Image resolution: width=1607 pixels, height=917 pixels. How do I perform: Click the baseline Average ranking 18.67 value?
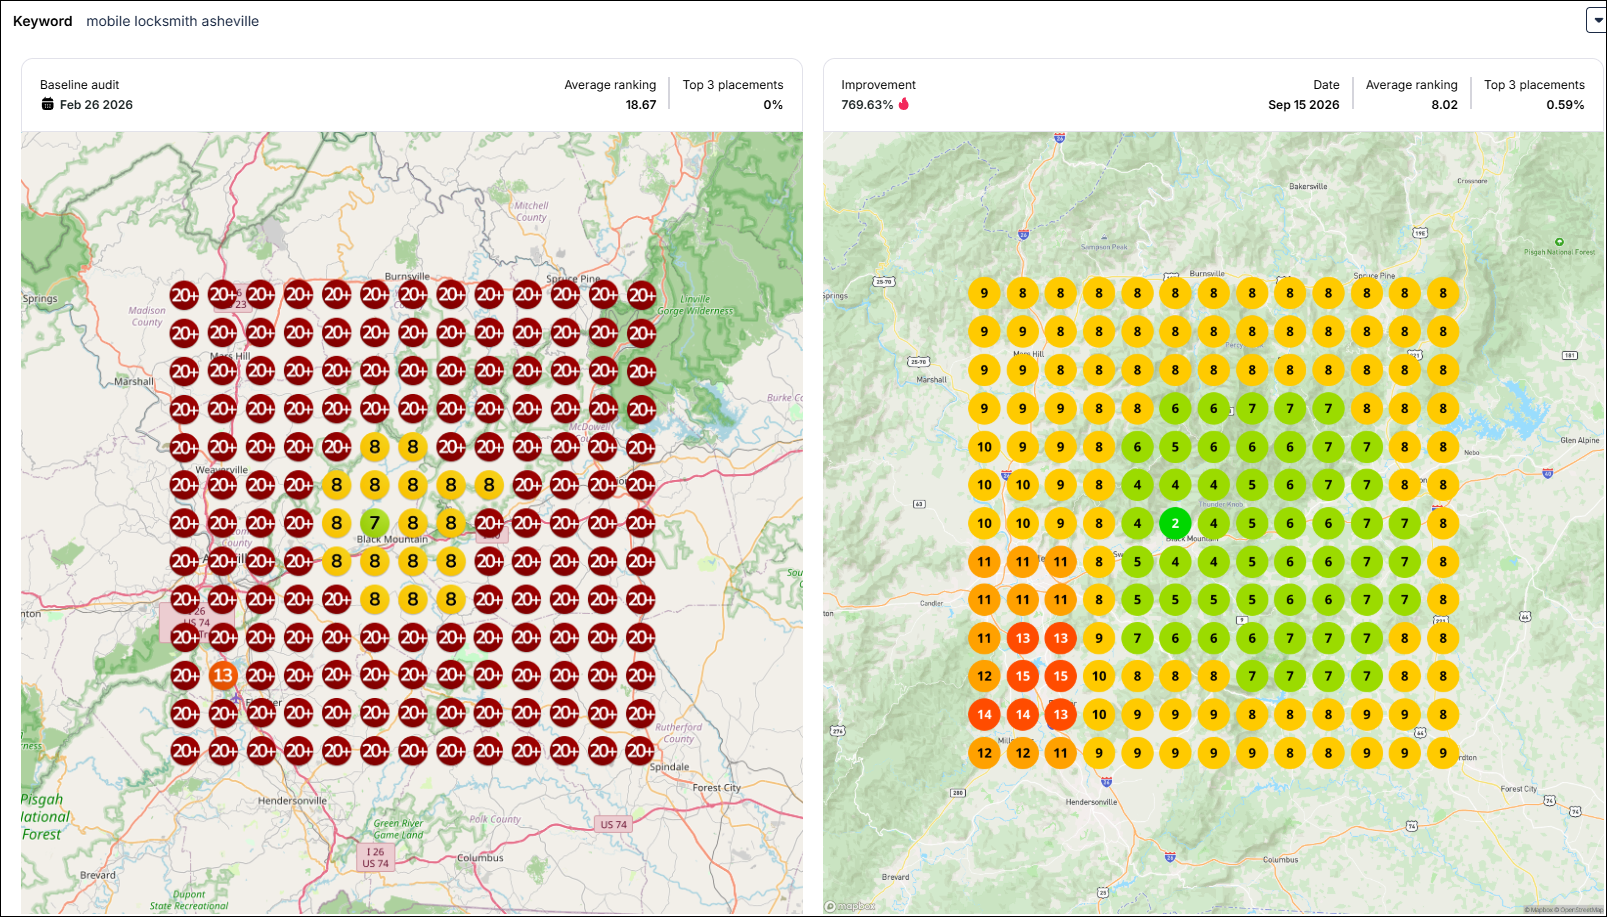[x=641, y=104]
